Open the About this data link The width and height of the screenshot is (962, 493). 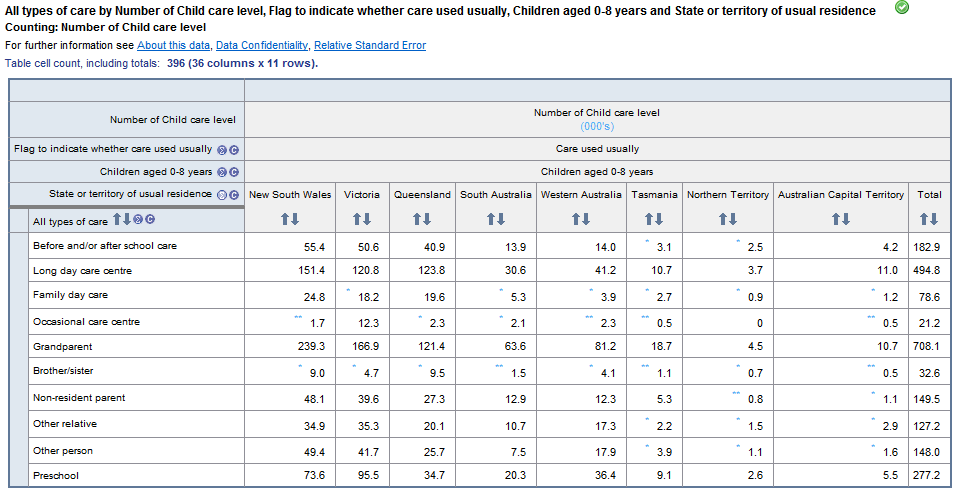173,46
